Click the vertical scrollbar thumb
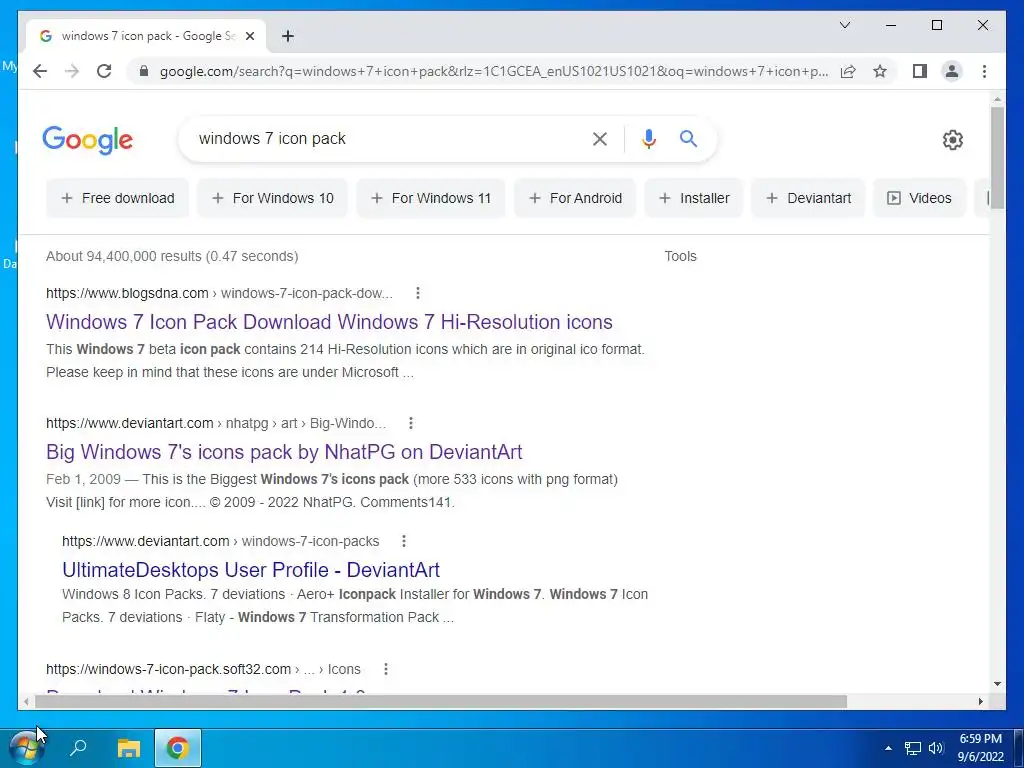 (997, 157)
